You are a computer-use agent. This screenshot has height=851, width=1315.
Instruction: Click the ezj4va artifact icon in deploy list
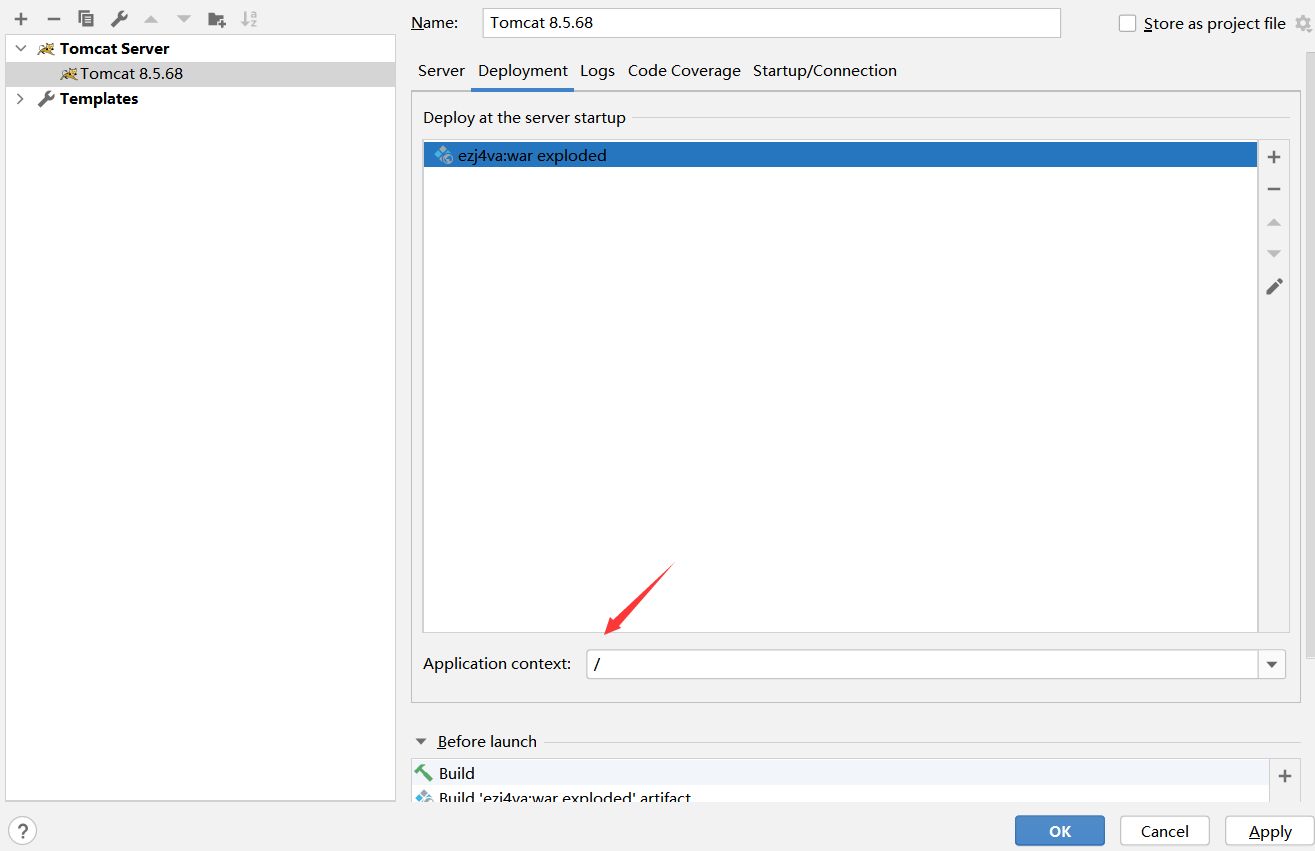click(443, 155)
